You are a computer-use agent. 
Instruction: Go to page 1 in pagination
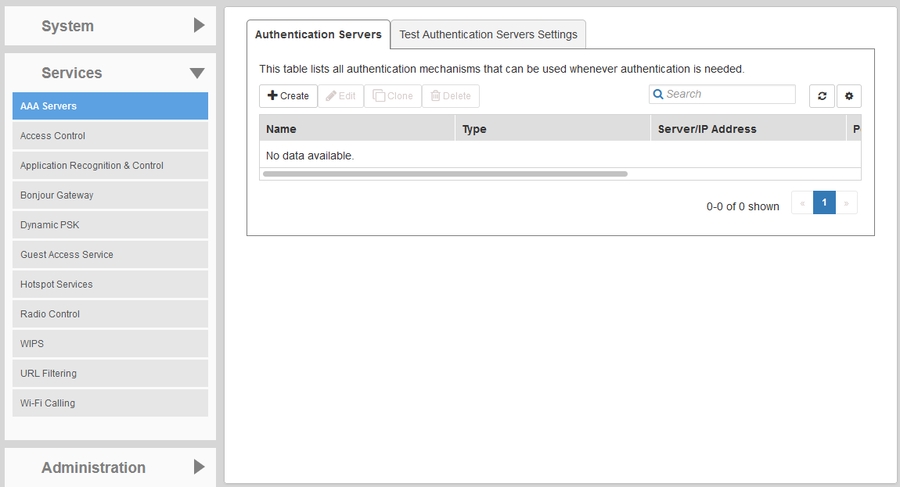click(x=824, y=203)
